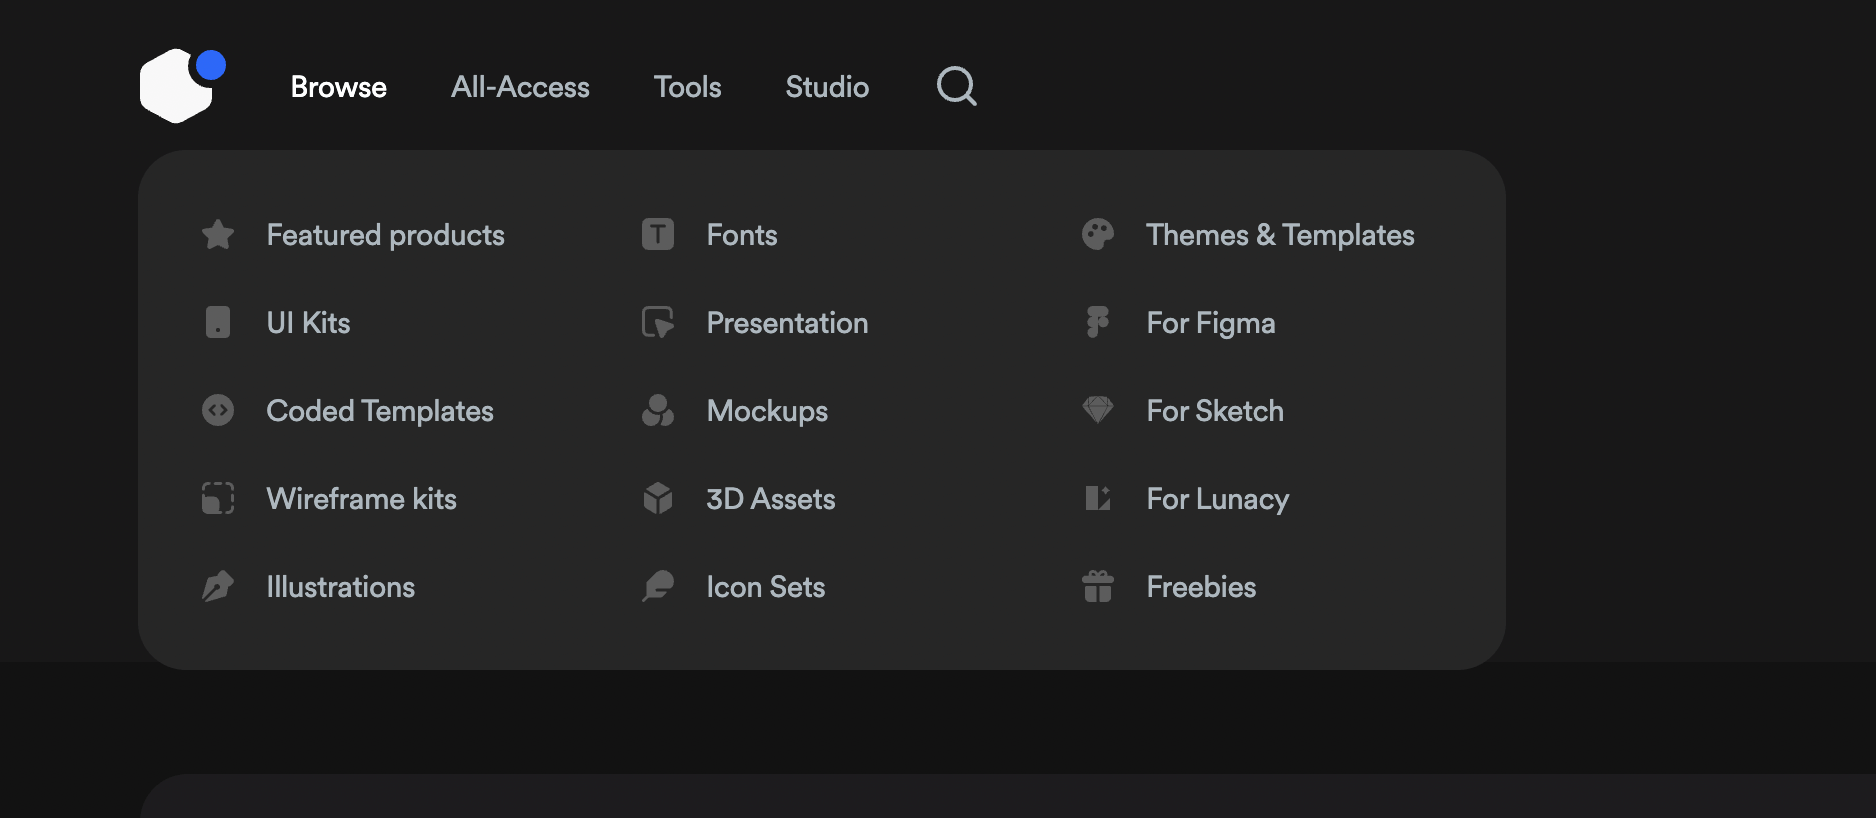Image resolution: width=1876 pixels, height=818 pixels.
Task: Click the Figma logo icon
Action: click(x=1097, y=322)
